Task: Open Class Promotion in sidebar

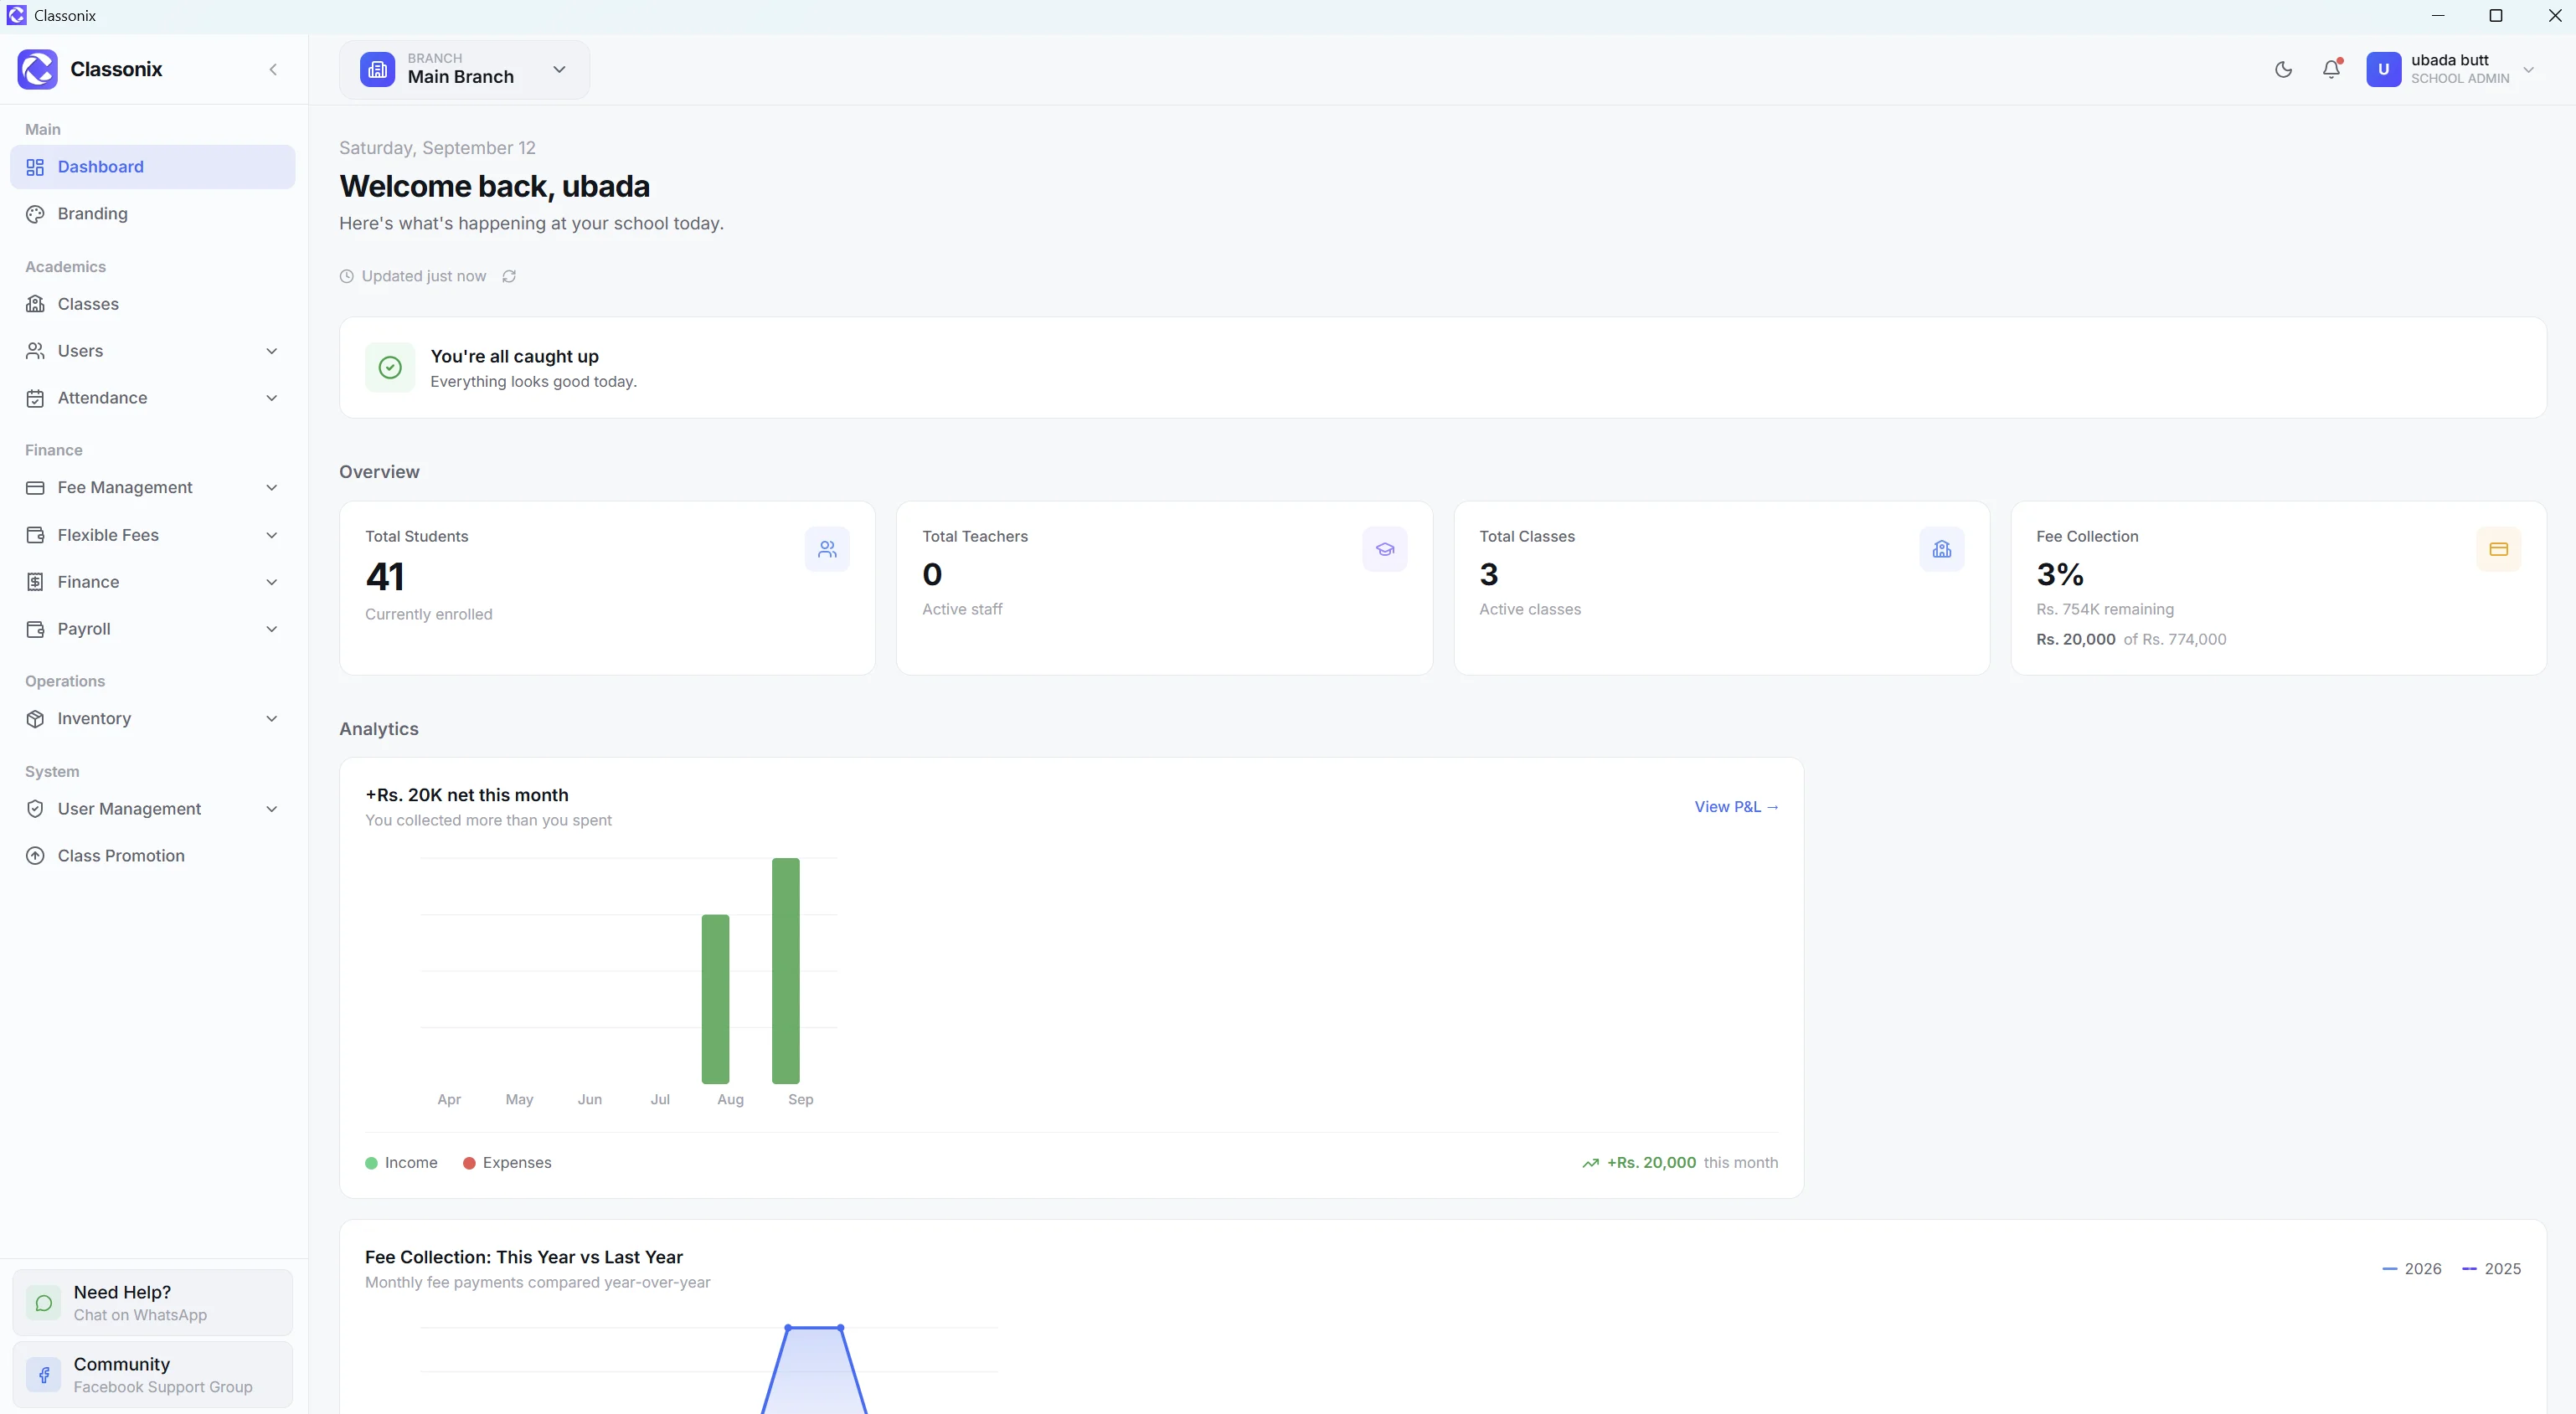Action: coord(153,856)
